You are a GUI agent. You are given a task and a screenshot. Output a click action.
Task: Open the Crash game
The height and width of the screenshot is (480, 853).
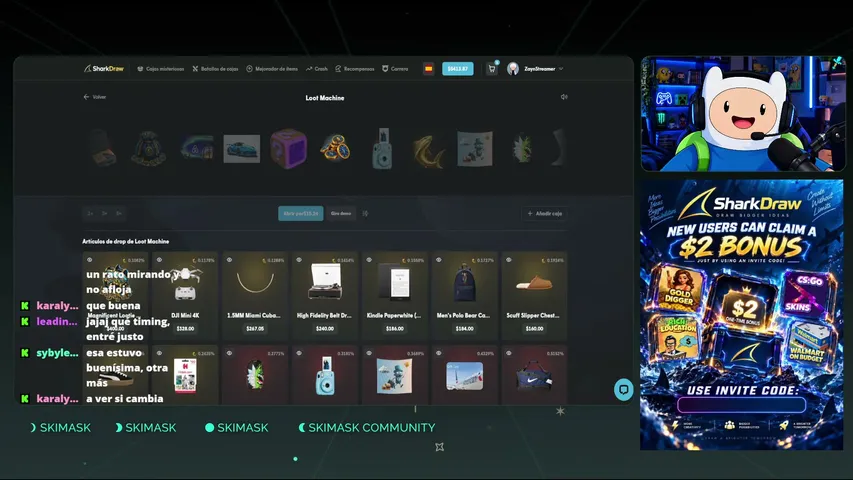[x=317, y=69]
